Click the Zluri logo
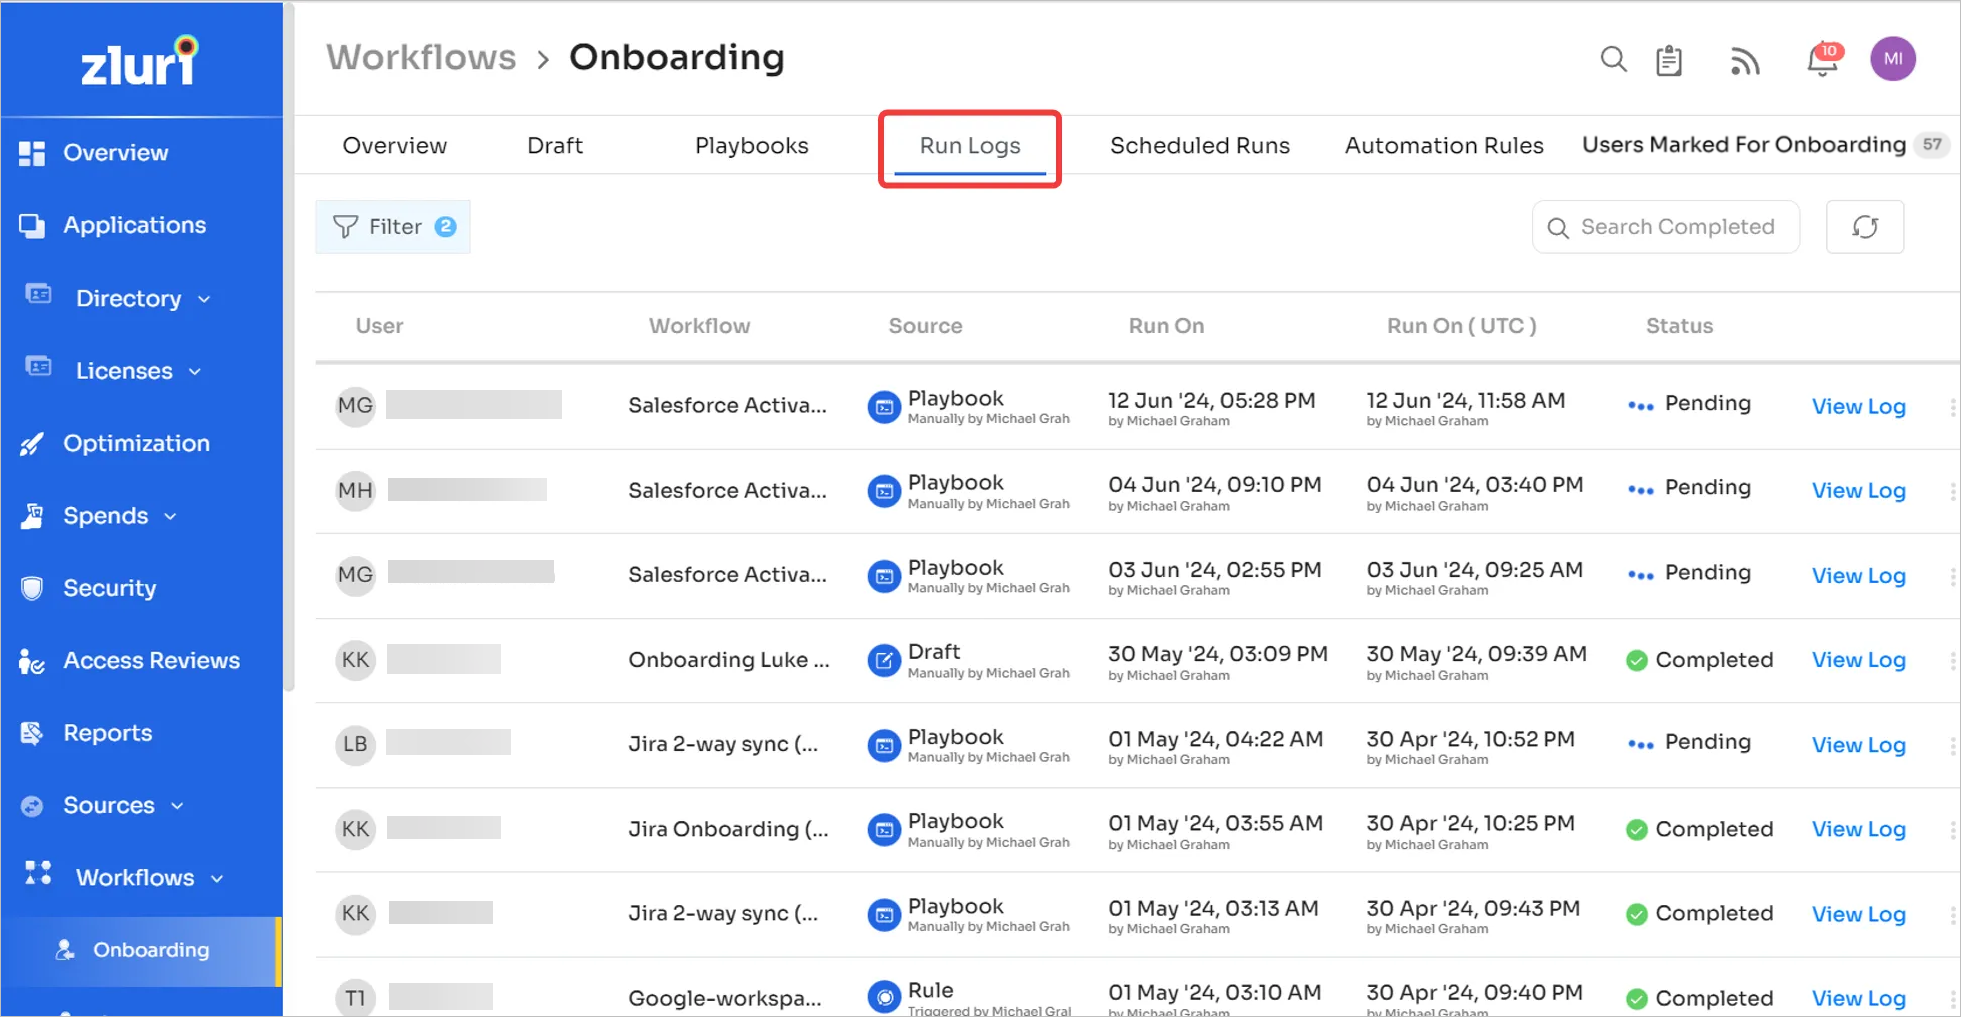The height and width of the screenshot is (1017, 1961). (139, 62)
